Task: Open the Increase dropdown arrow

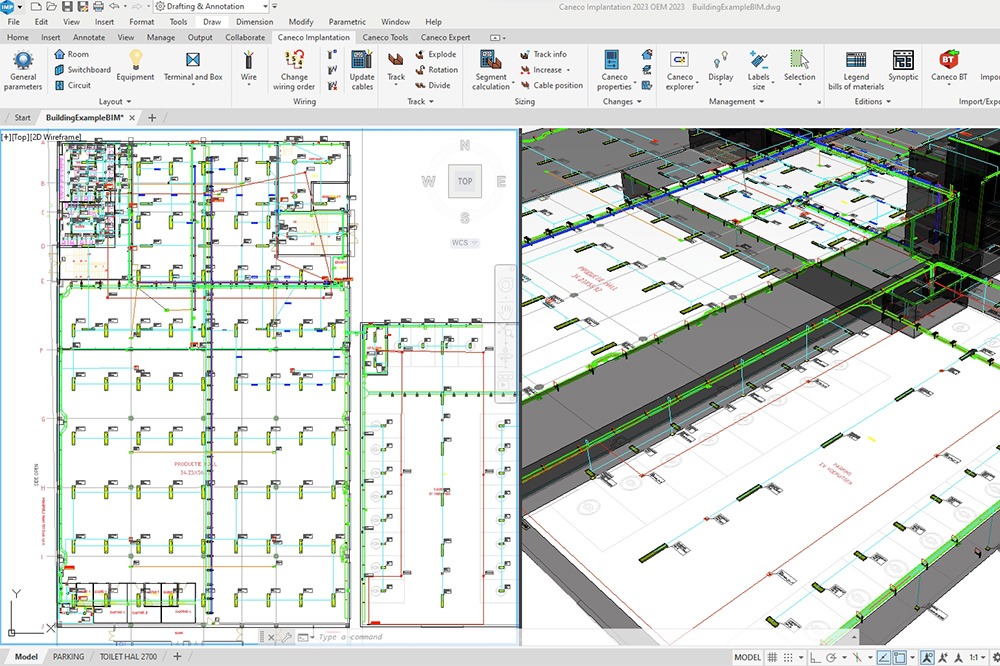Action: [568, 70]
